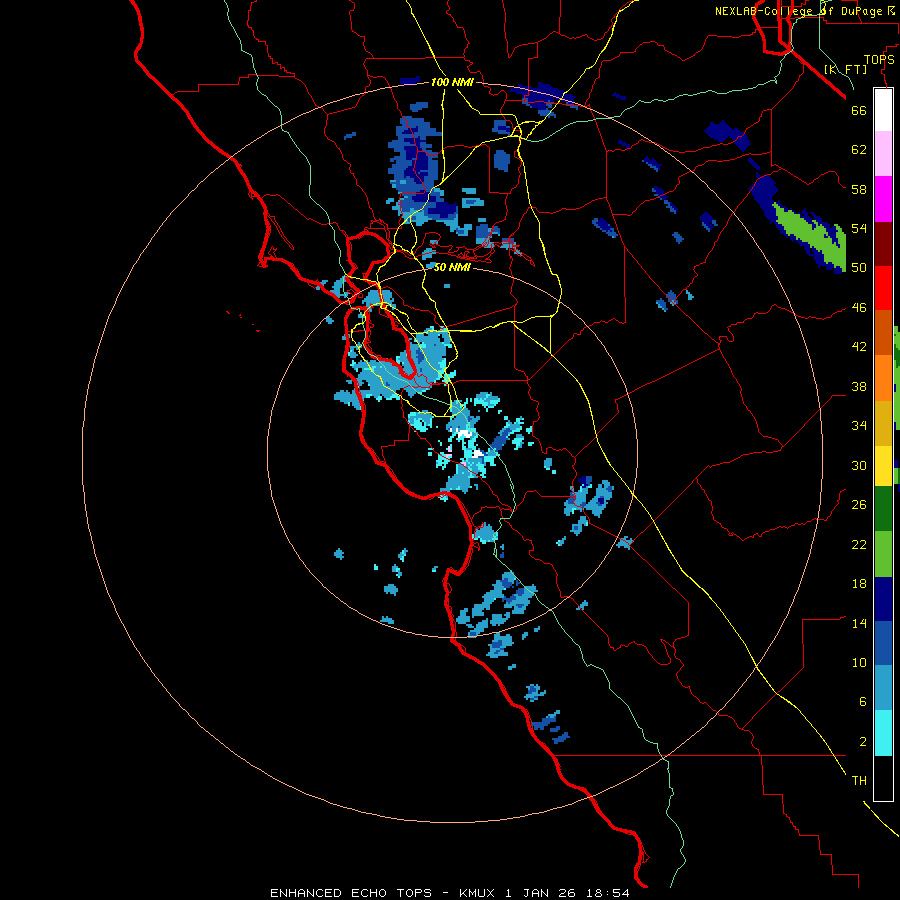Image resolution: width=900 pixels, height=900 pixels.
Task: Click the magenta legend swatch
Action: tap(883, 199)
